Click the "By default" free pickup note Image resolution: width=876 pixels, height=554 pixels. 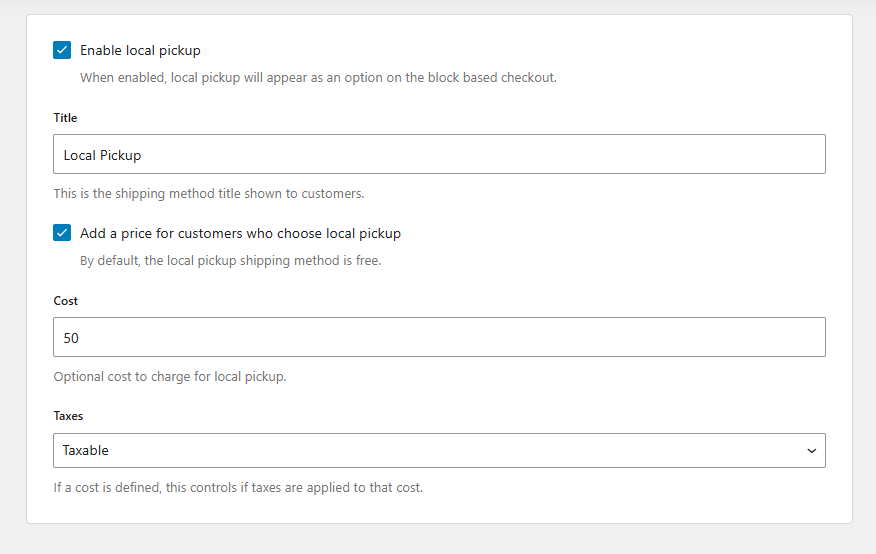(230, 261)
